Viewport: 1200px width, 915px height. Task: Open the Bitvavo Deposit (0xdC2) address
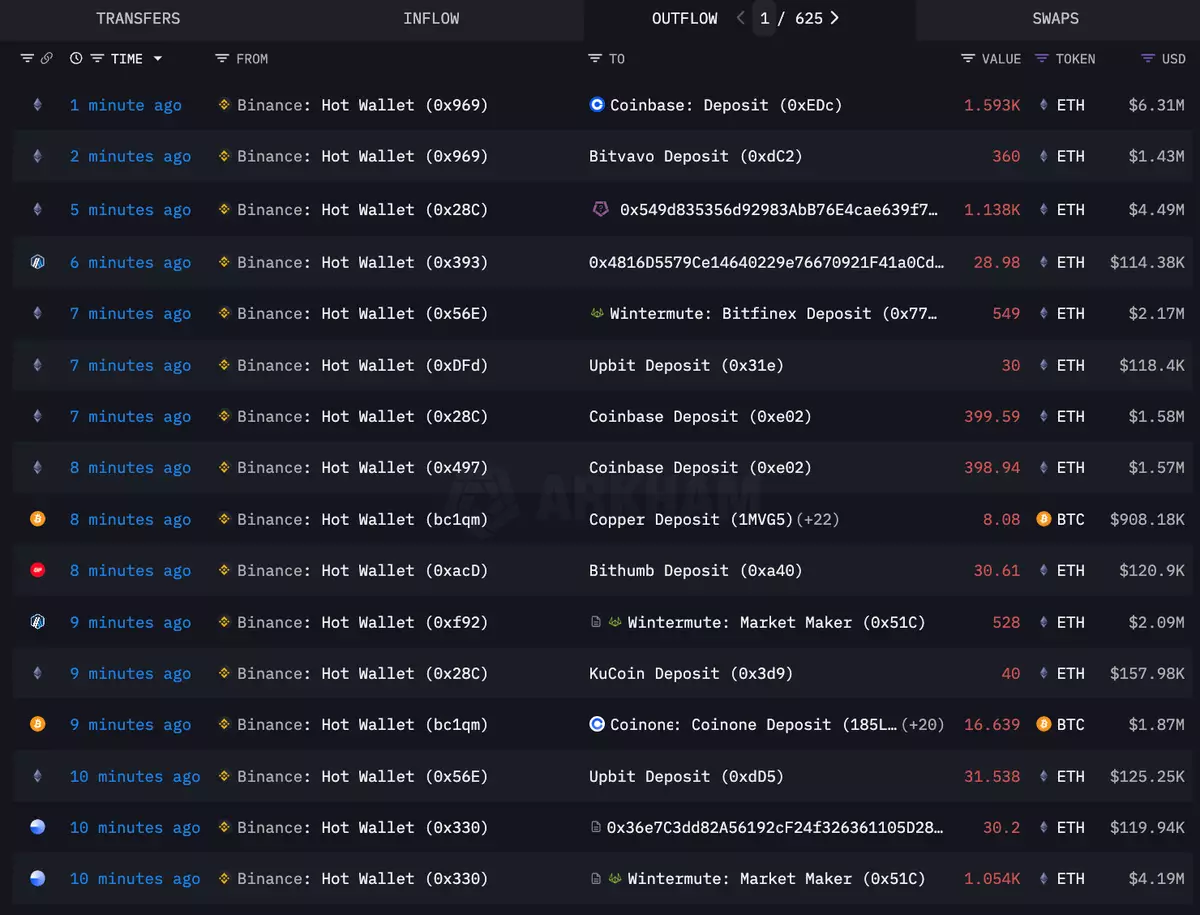point(695,156)
